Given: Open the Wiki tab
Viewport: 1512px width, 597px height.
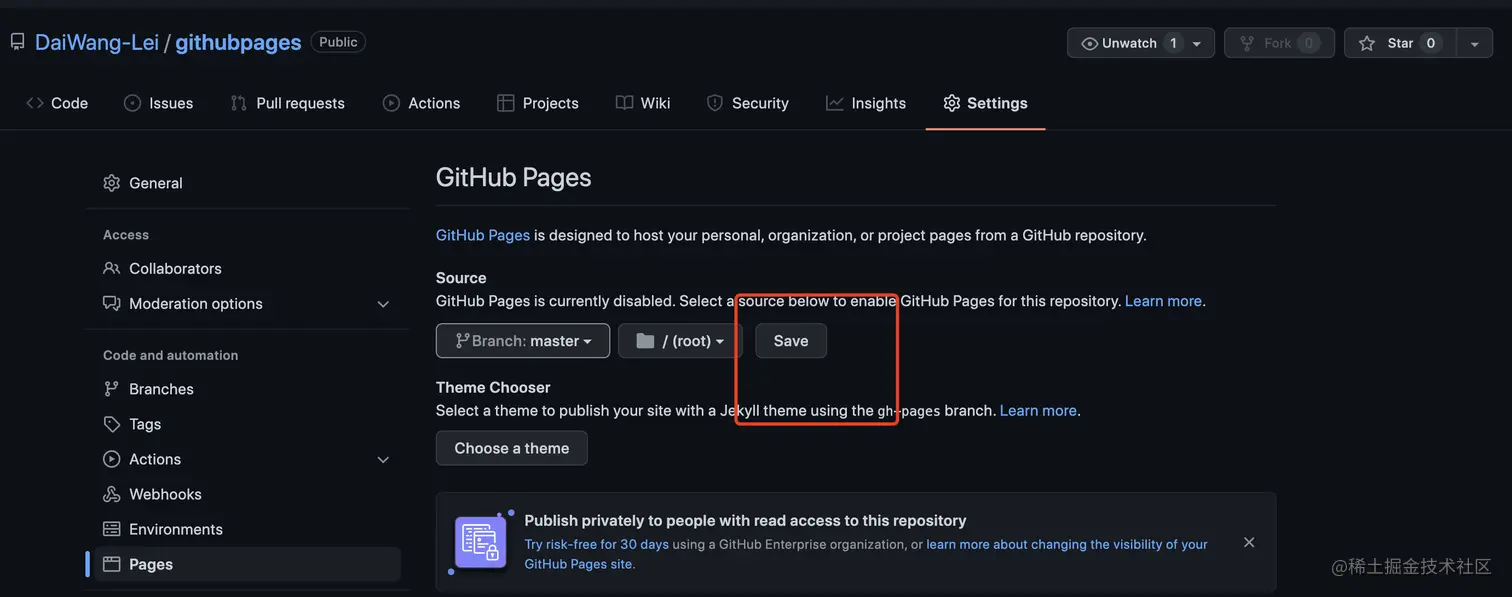Looking at the screenshot, I should 643,103.
